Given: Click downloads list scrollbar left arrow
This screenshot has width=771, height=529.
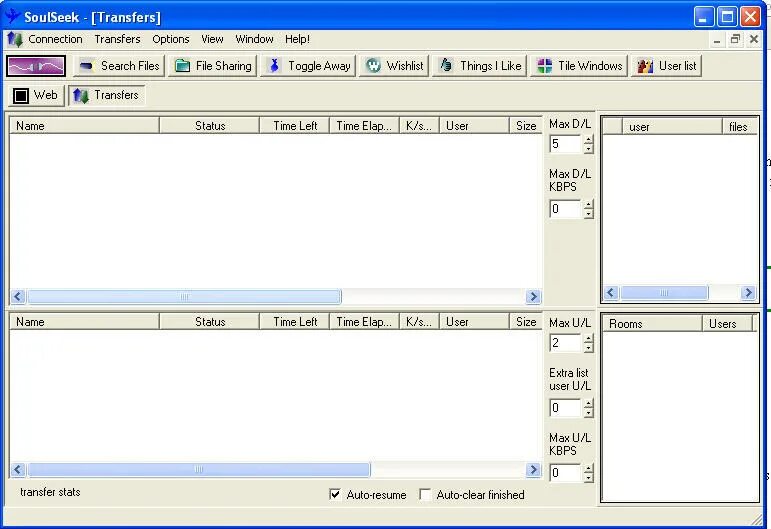Looking at the screenshot, I should (18, 296).
